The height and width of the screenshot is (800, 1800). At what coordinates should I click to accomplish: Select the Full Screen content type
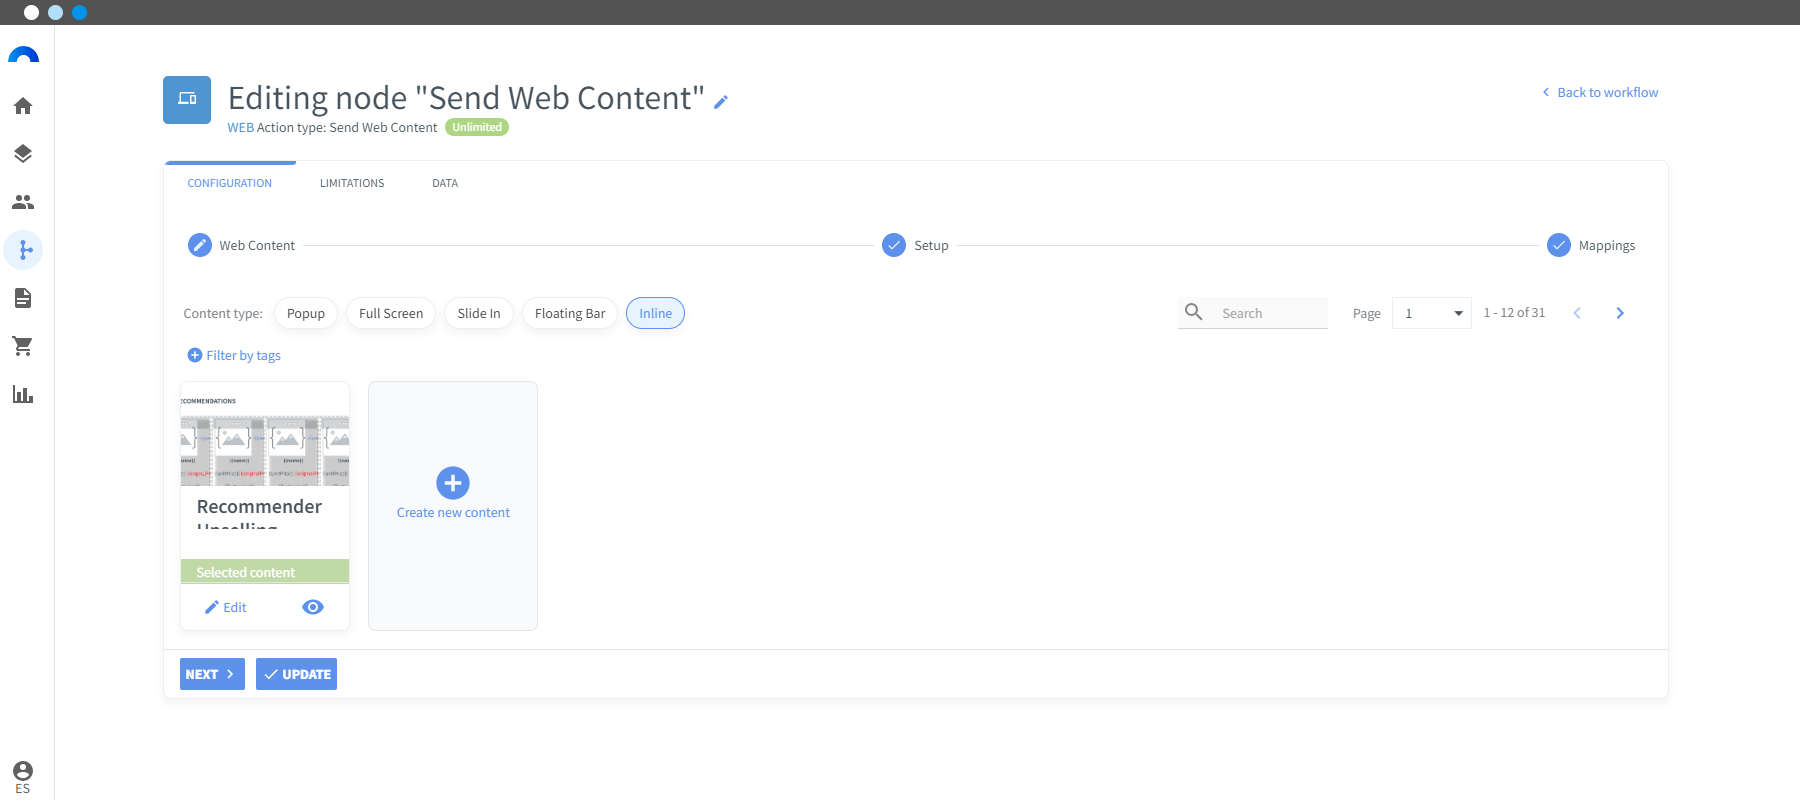(x=391, y=313)
